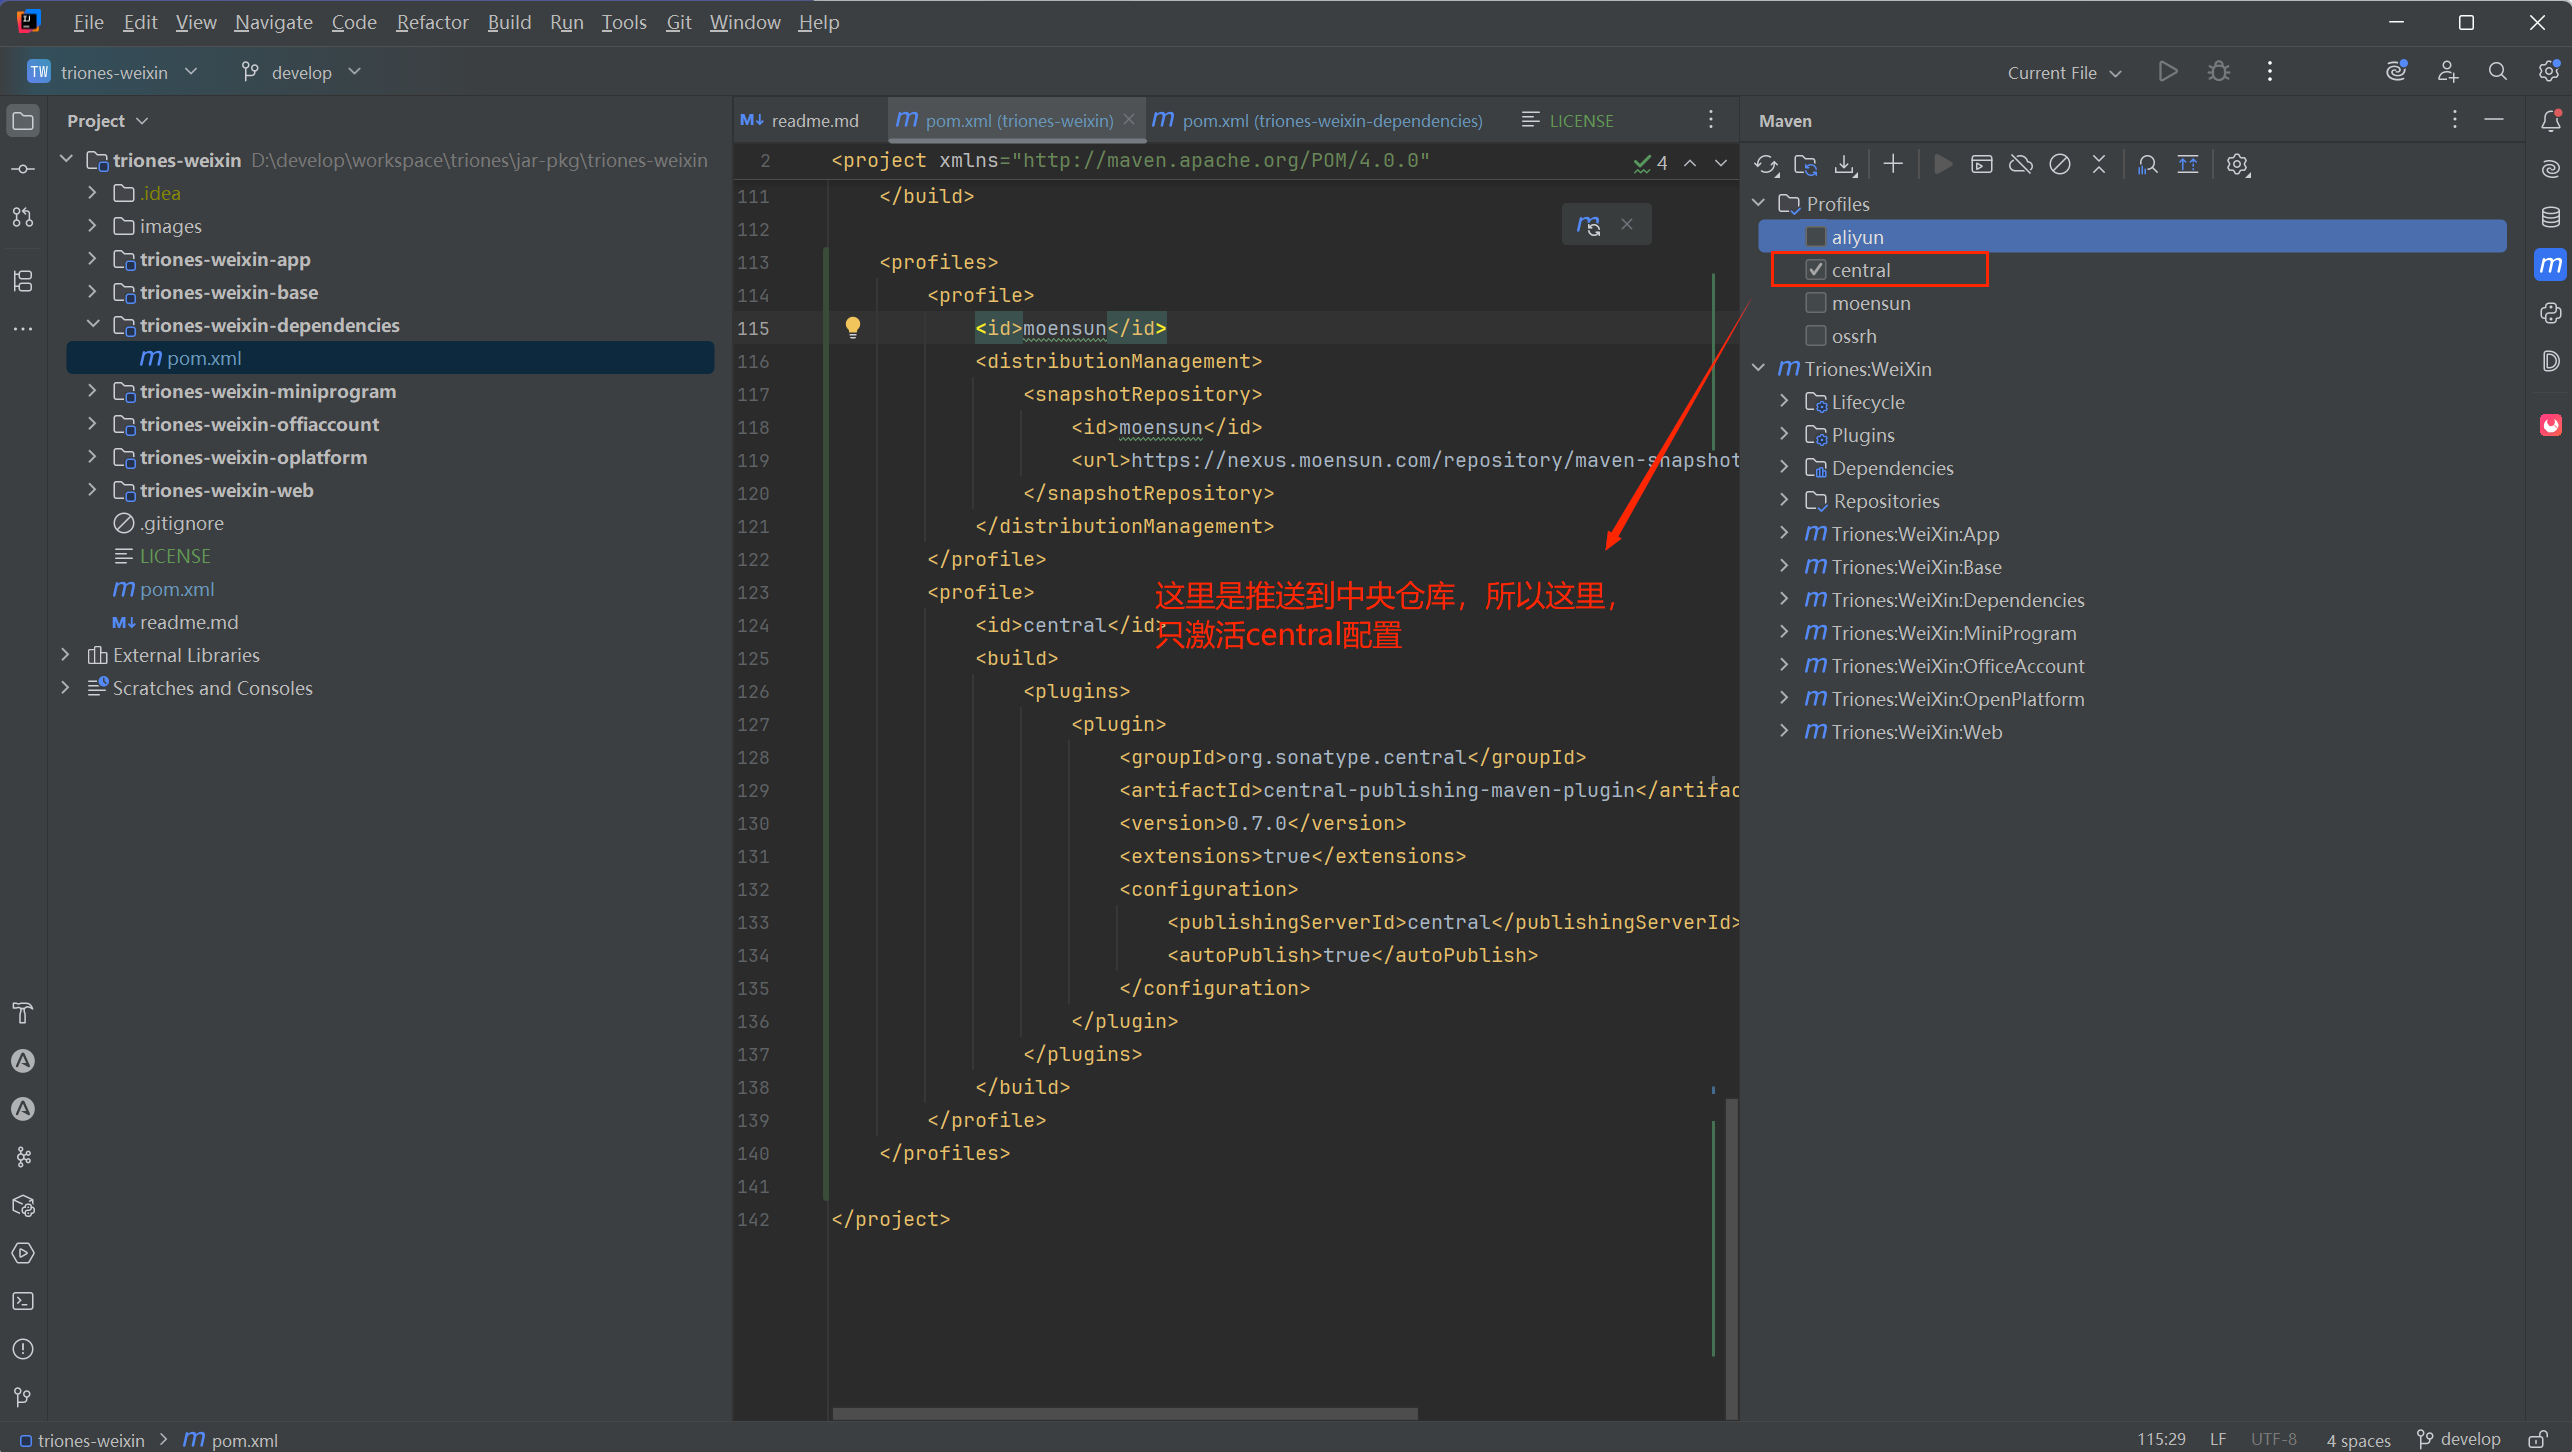Expand Lifecycle node in Maven panel
Viewport: 2572px width, 1452px height.
[1785, 401]
